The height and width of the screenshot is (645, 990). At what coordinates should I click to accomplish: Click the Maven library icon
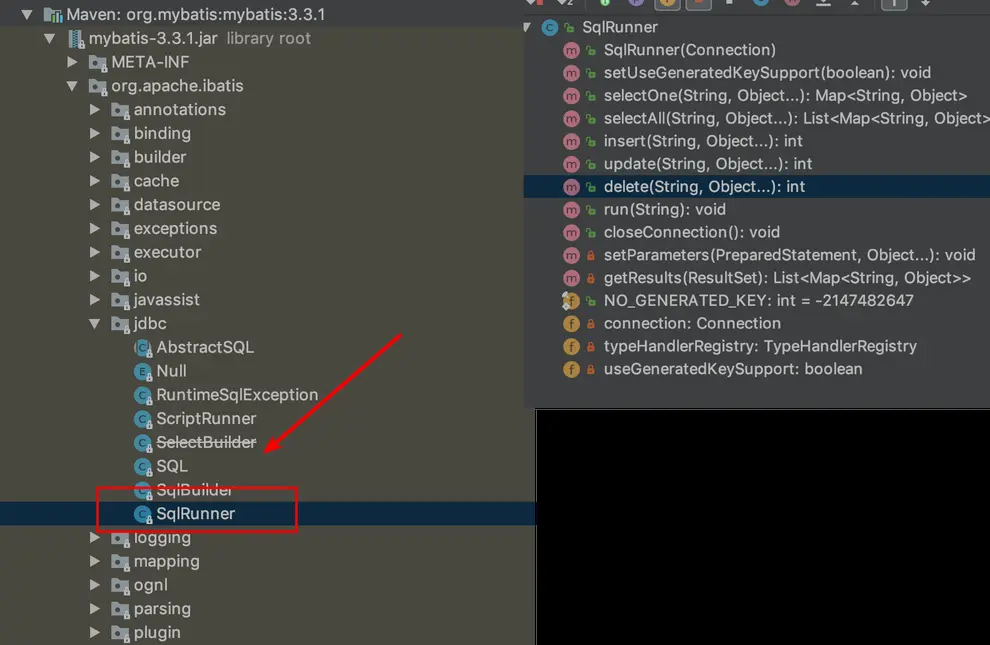pyautogui.click(x=53, y=15)
